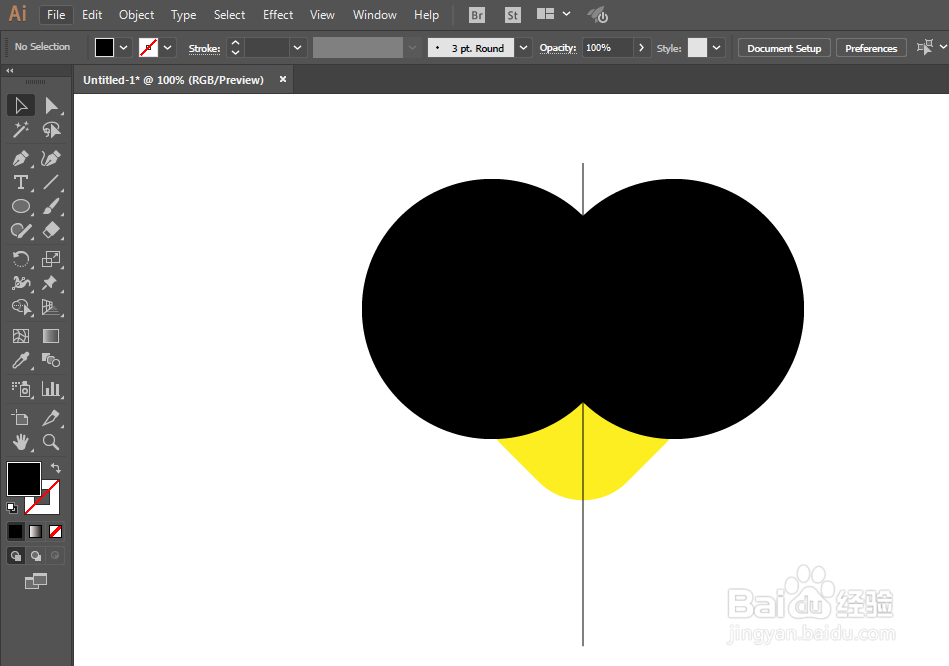Open the stroke color dropdown arrow

[x=168, y=47]
